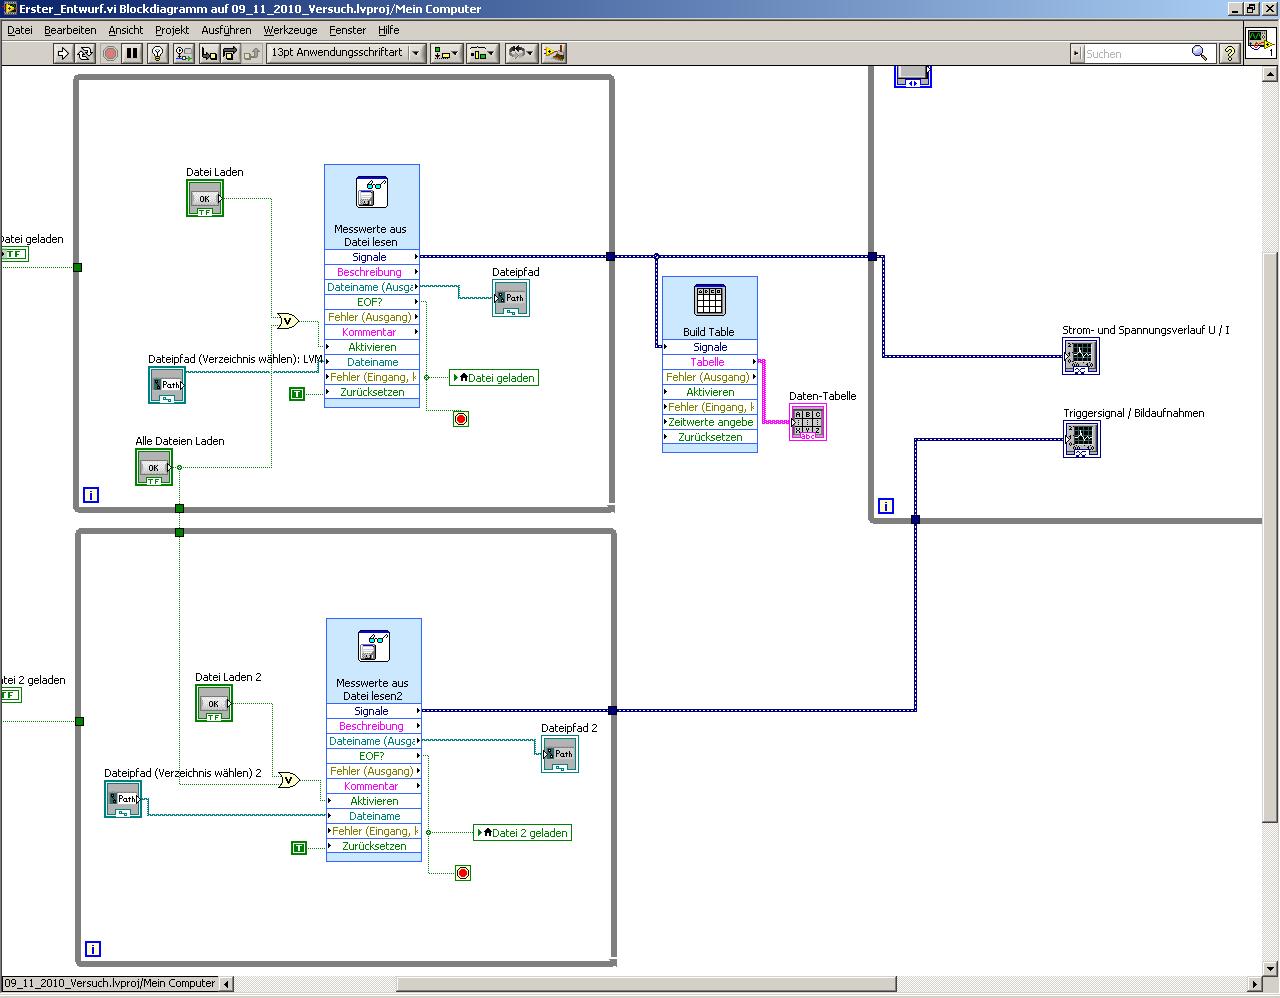The image size is (1280, 998).
Task: Open the 13pt Anwendungsschriftart font dropdown
Action: click(x=346, y=53)
